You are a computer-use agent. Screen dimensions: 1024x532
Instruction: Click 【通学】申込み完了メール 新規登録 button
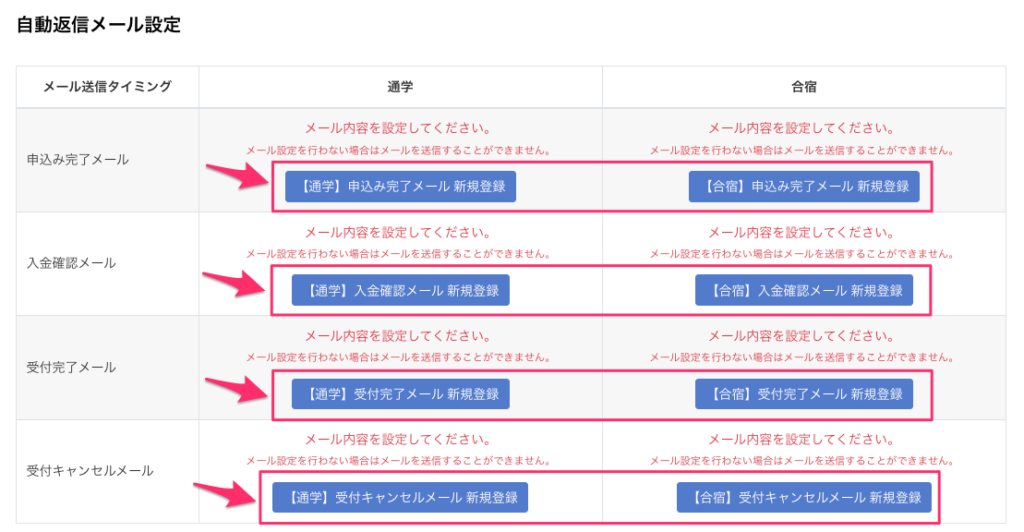pyautogui.click(x=400, y=186)
